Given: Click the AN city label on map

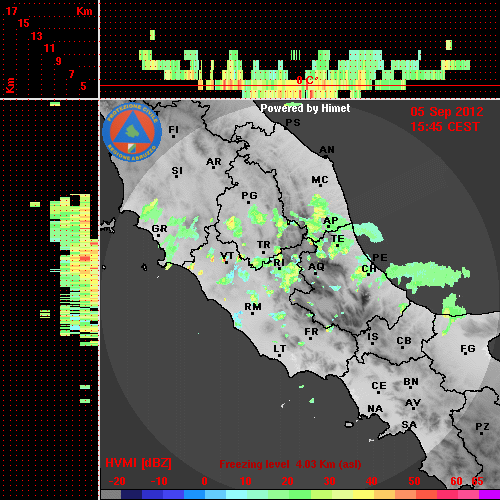Looking at the screenshot, I should (x=327, y=150).
